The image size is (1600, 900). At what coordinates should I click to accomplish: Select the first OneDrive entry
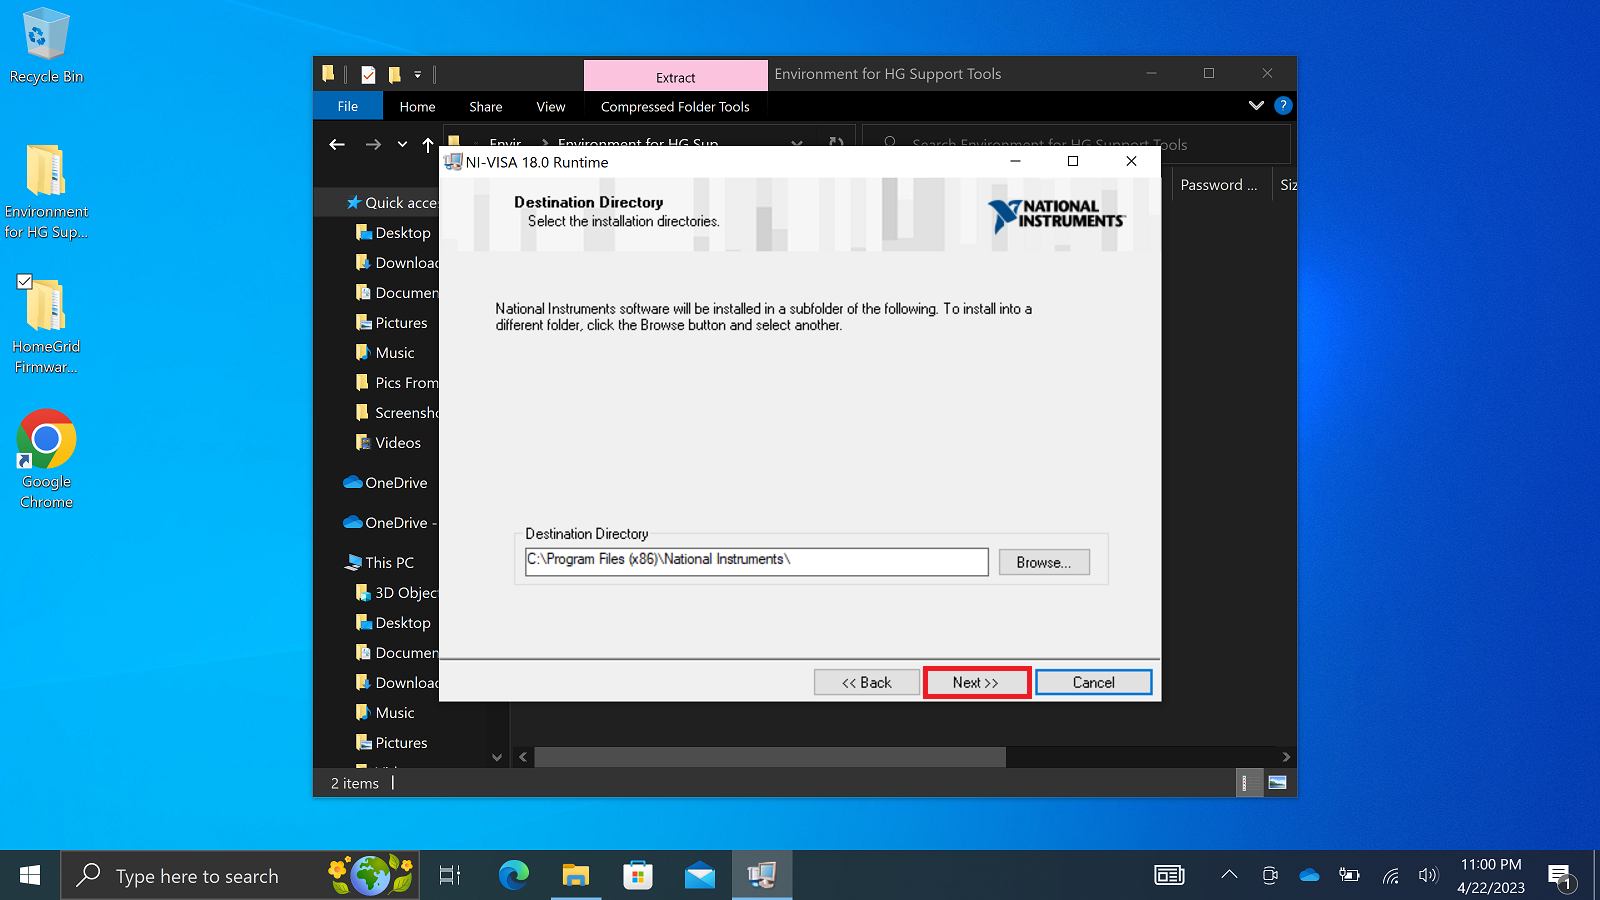[385, 482]
